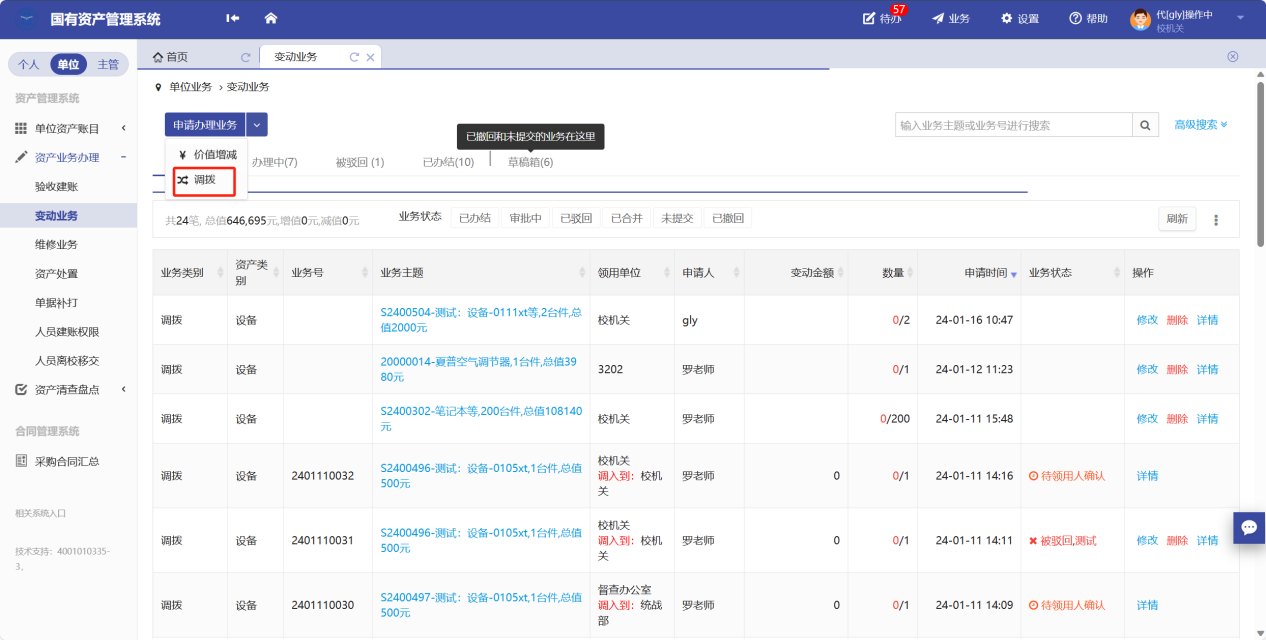Switch to the 草稿箱(6) tab
Screen dimensions: 1266x640
530,162
